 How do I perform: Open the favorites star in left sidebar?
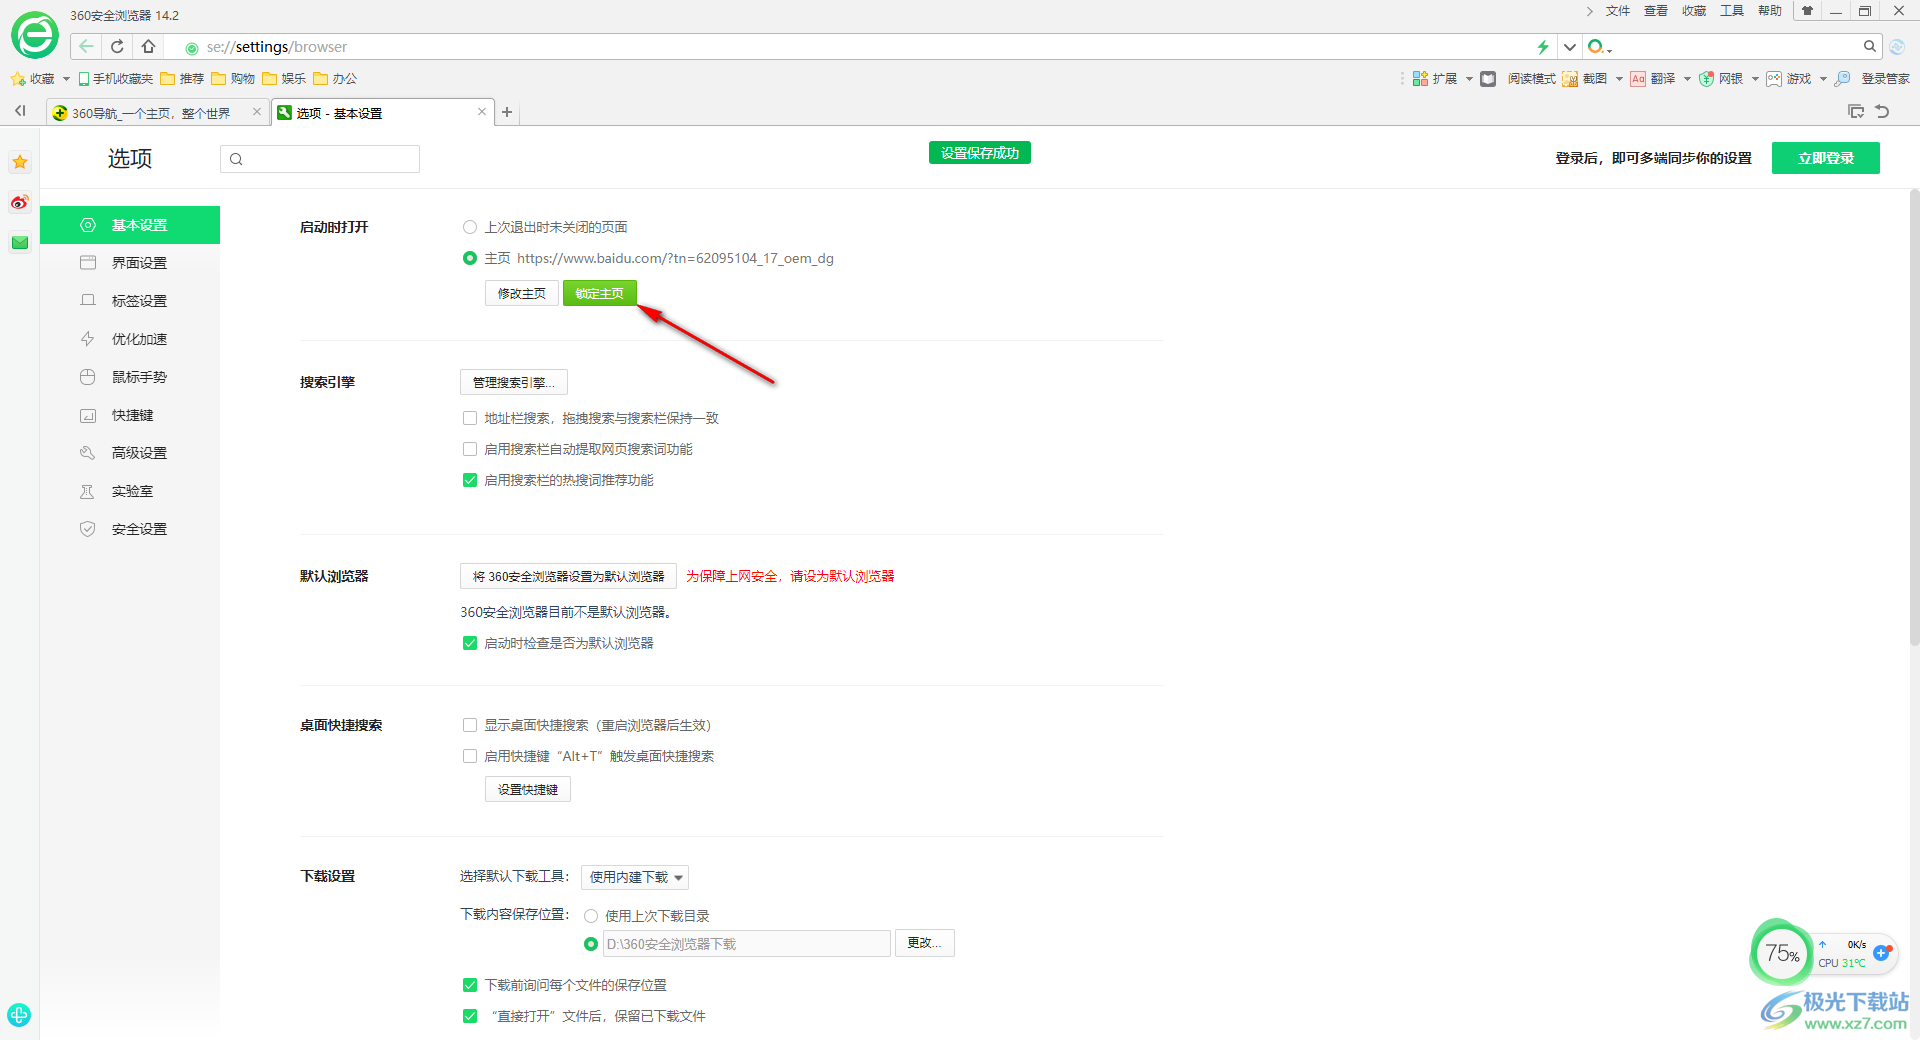[x=20, y=162]
